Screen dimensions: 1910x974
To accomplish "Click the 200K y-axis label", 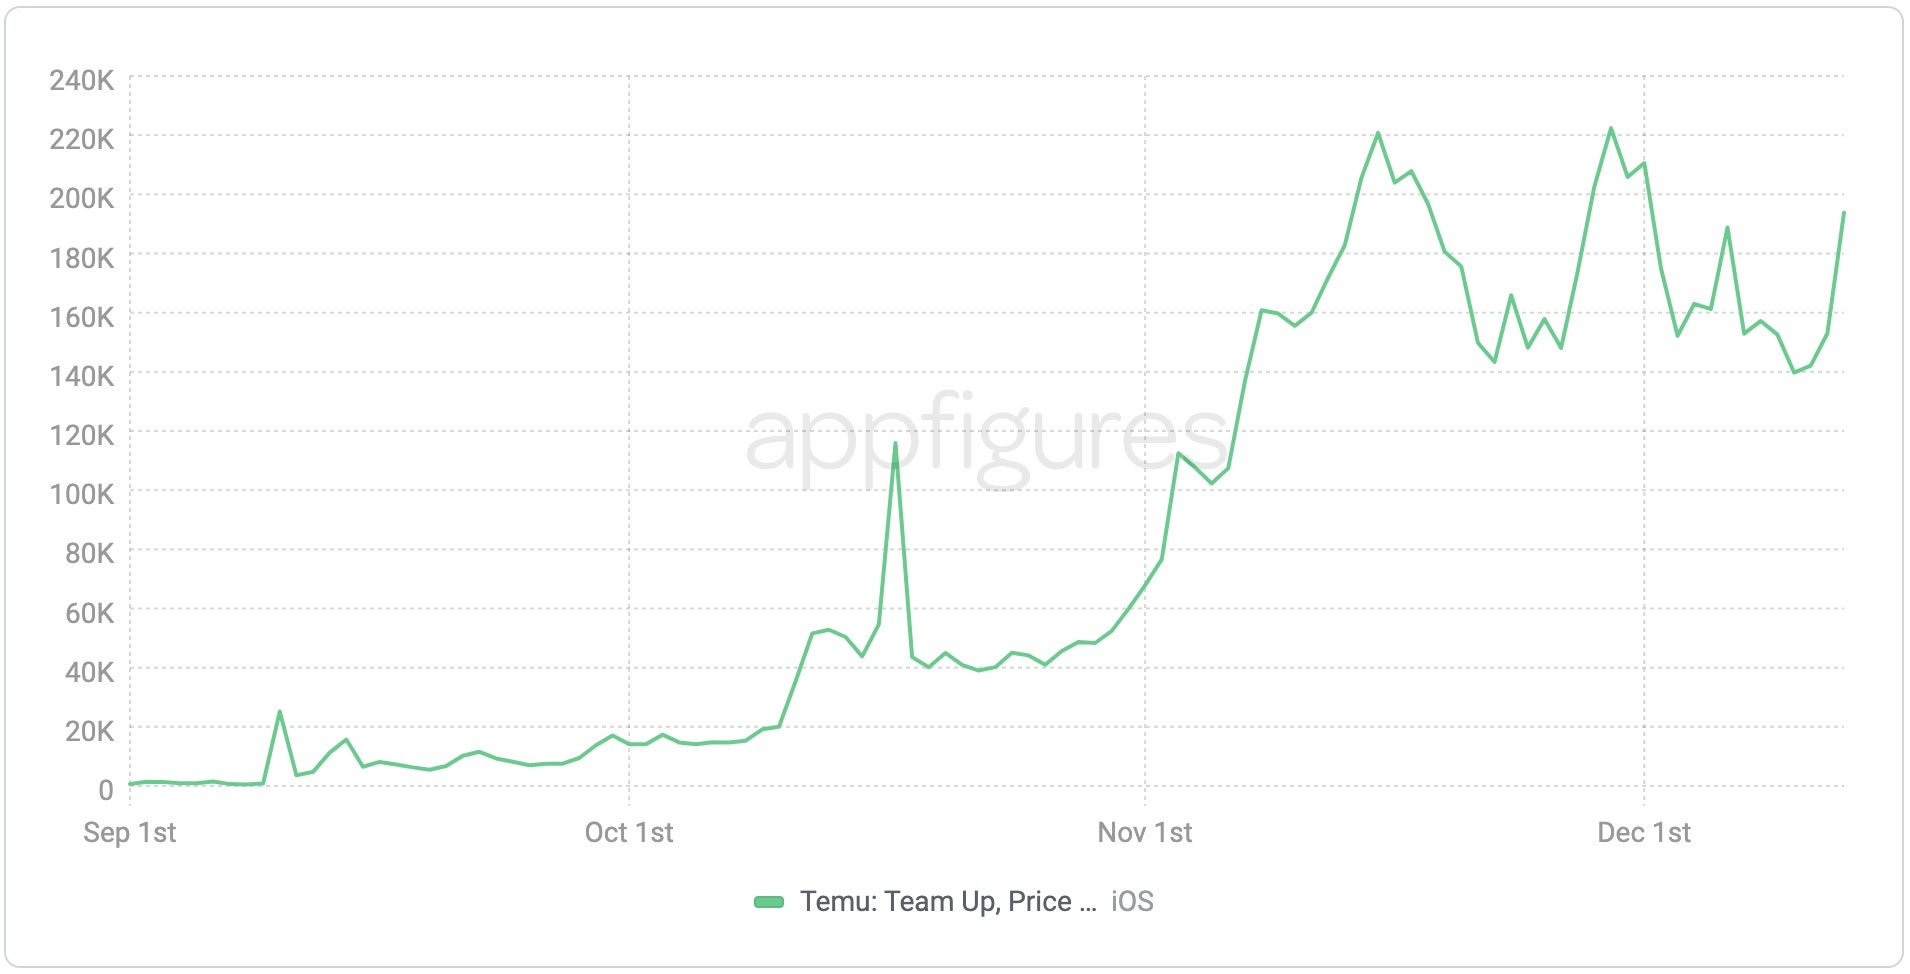I will (x=82, y=198).
